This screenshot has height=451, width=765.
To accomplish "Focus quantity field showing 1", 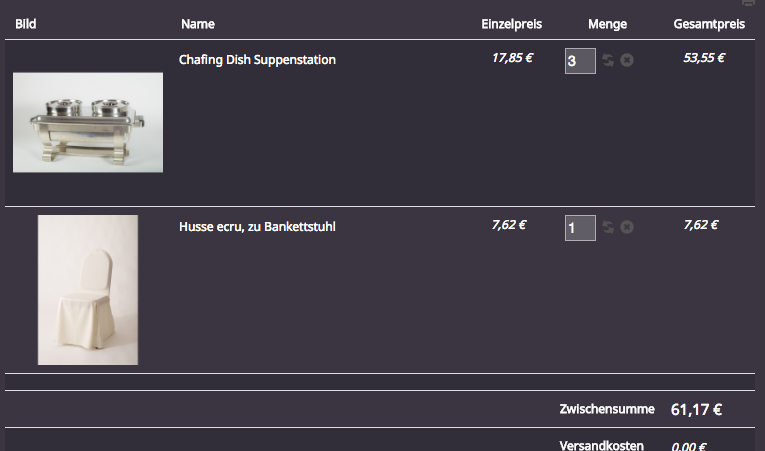I will (x=579, y=228).
